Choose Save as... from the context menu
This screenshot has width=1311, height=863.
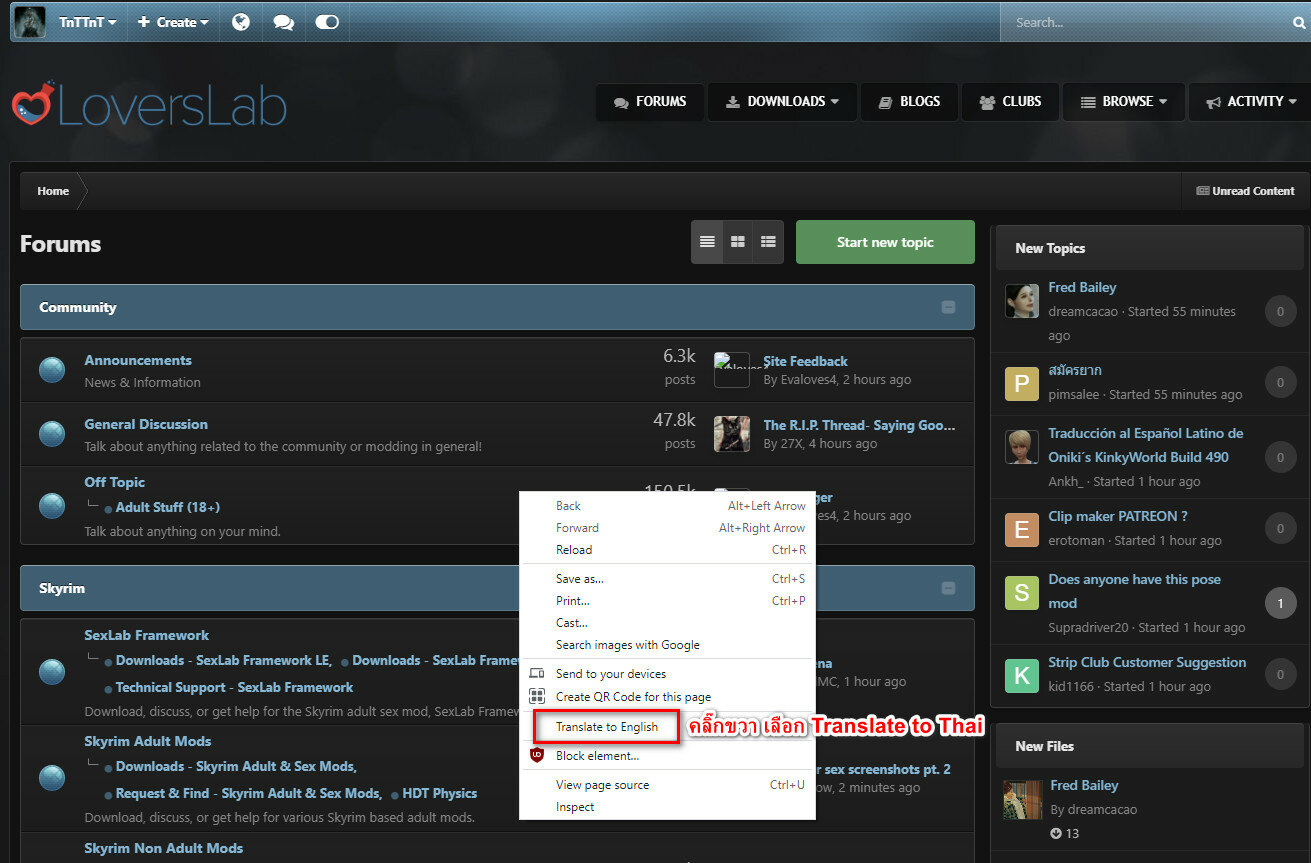pyautogui.click(x=667, y=579)
